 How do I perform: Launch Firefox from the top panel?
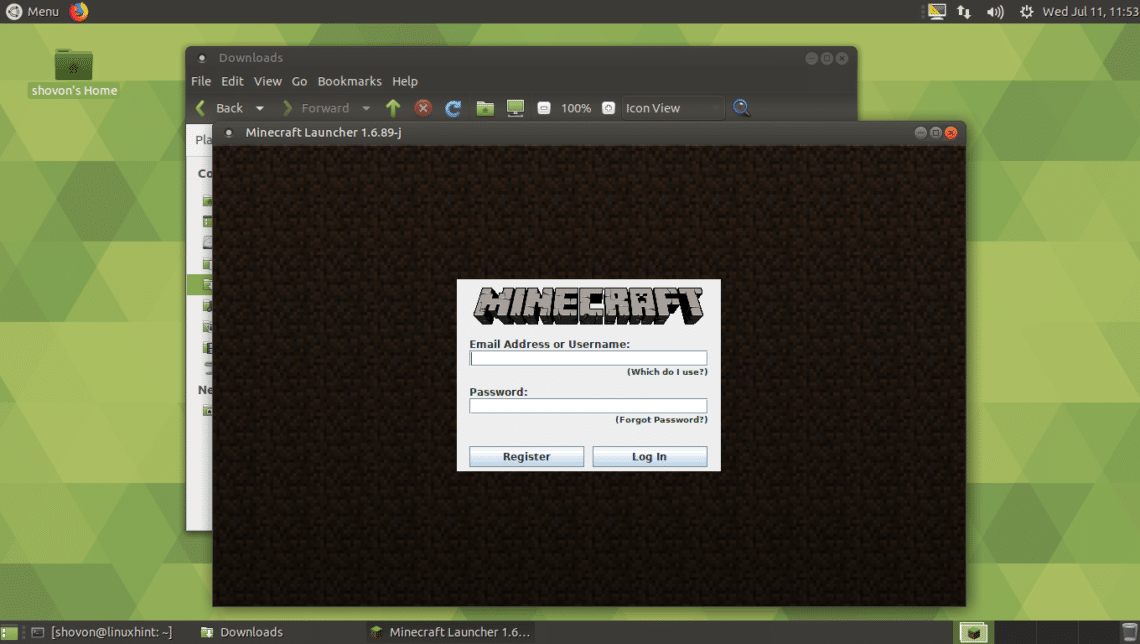click(79, 11)
